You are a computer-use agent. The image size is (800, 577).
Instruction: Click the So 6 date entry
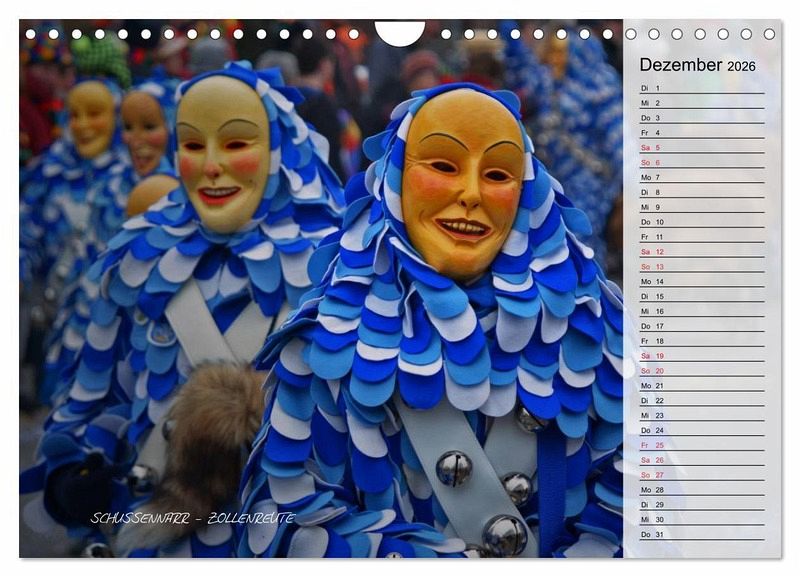[x=700, y=162]
